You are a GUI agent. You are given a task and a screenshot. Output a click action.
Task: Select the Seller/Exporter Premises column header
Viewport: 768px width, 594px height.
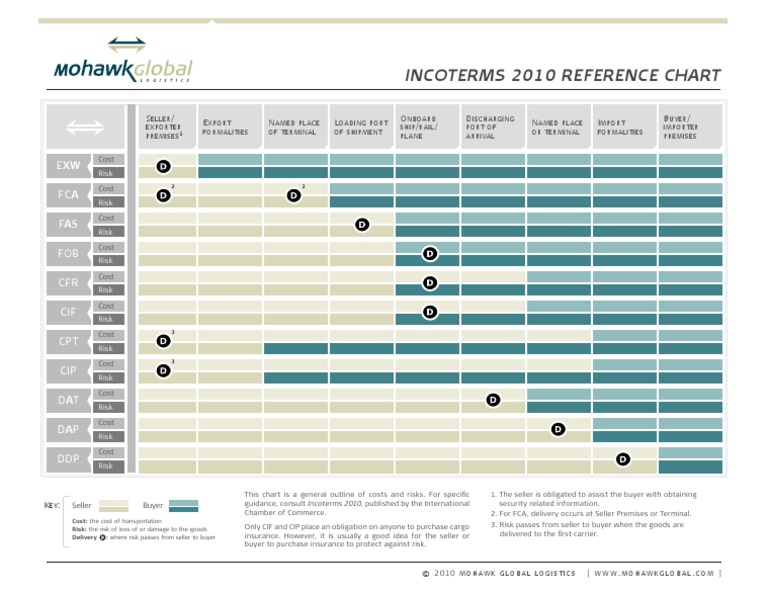tap(167, 127)
